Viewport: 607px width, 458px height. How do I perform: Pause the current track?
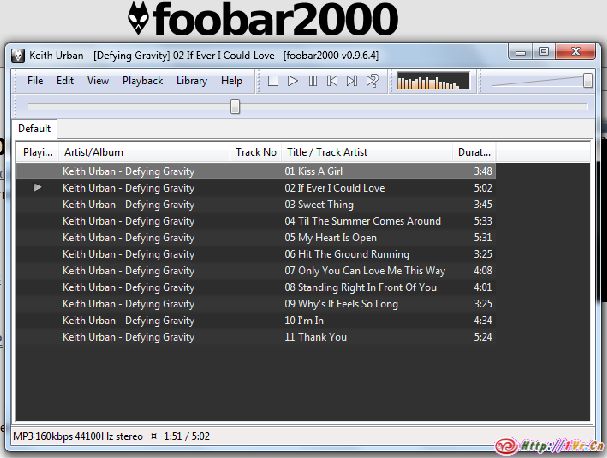[x=312, y=81]
